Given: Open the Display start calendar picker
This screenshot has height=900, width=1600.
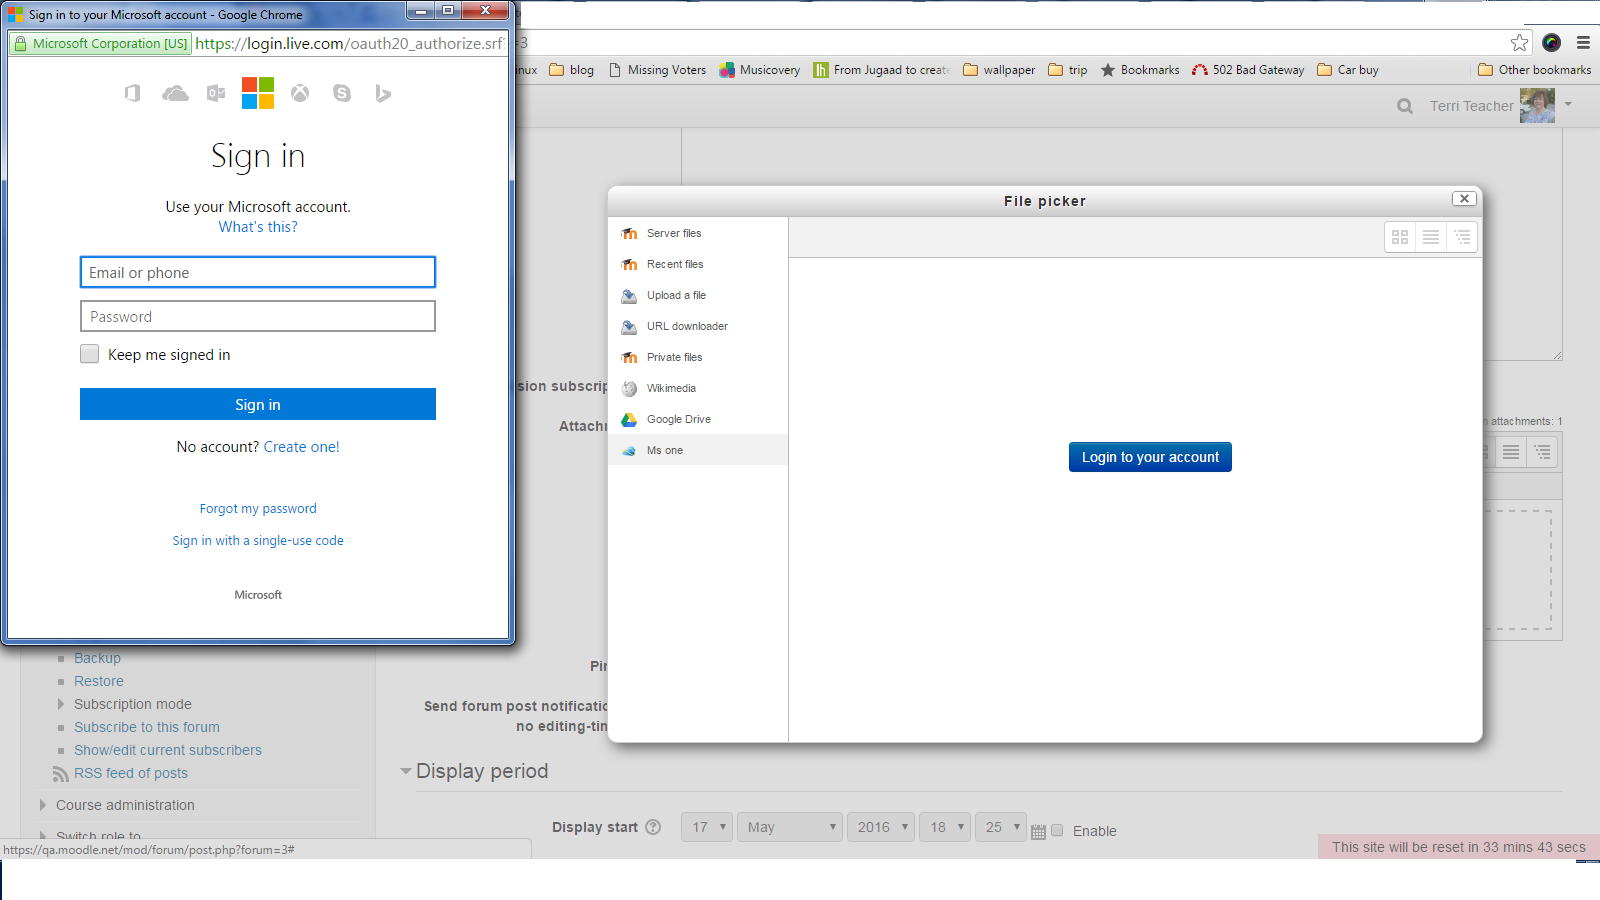Looking at the screenshot, I should [x=1038, y=832].
